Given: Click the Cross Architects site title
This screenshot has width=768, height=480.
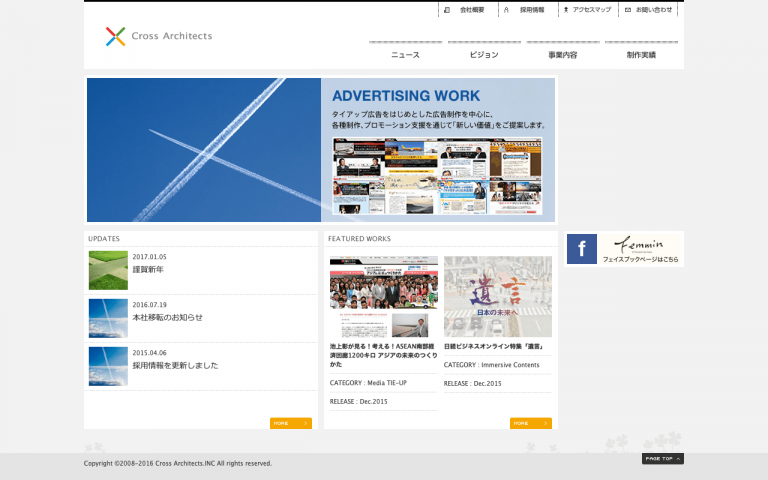Looking at the screenshot, I should coord(172,36).
